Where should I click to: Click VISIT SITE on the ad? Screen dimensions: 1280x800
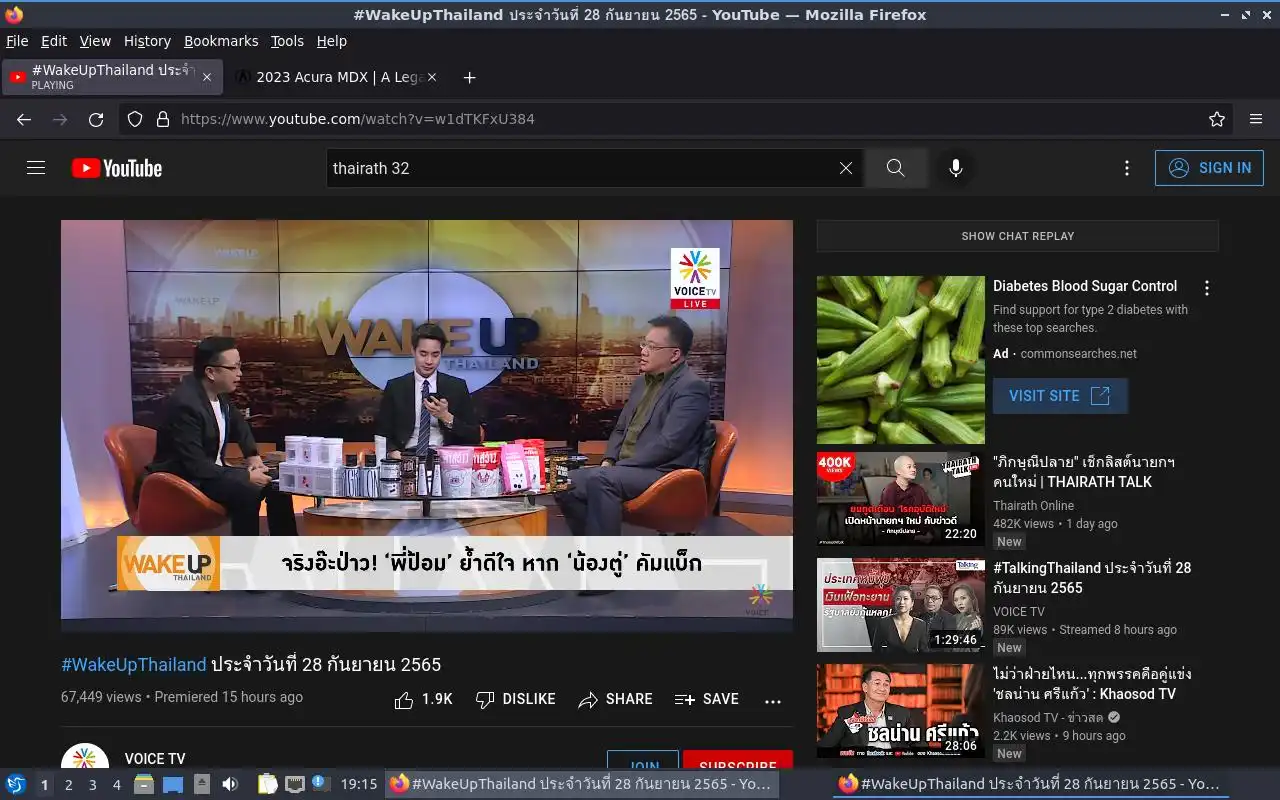point(1060,396)
